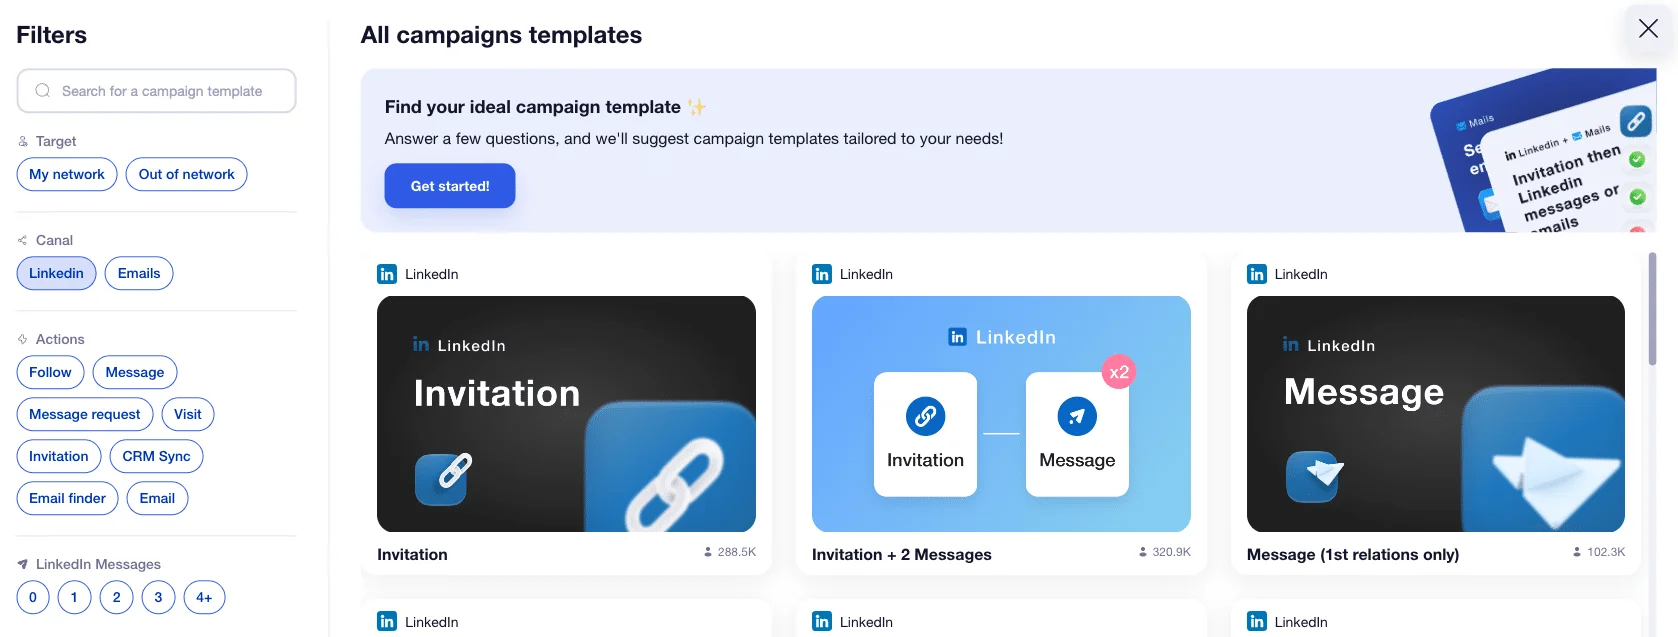The image size is (1678, 637).
Task: Click the Invitation template title
Action: click(412, 554)
